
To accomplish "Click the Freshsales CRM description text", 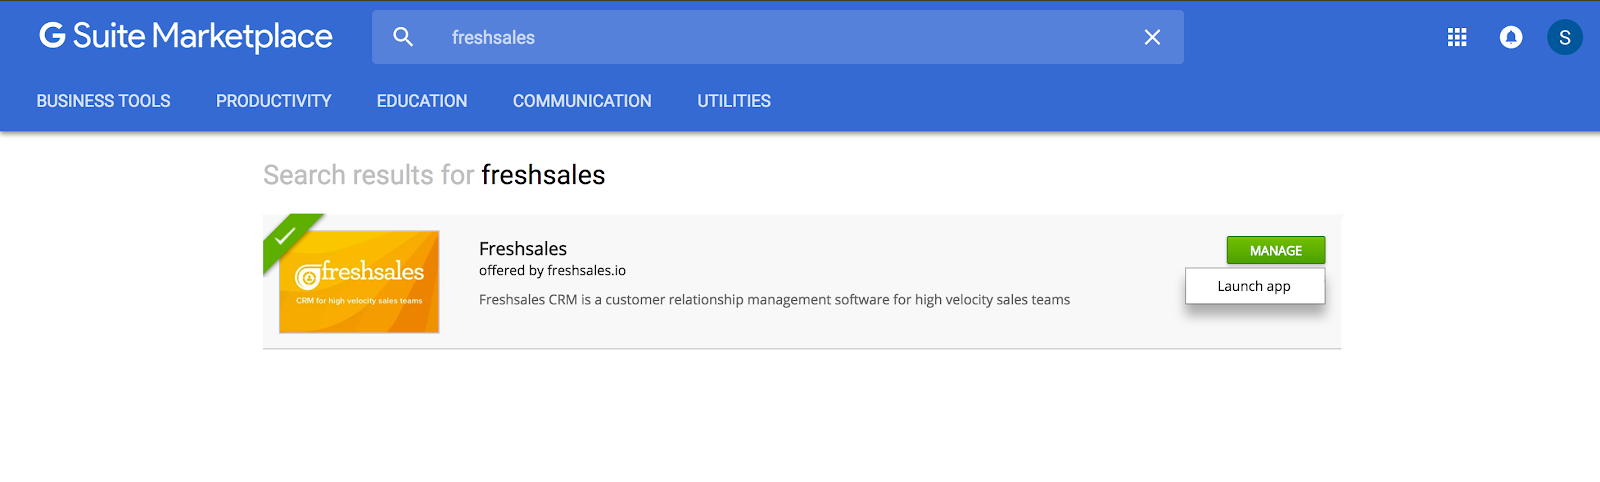I will tap(774, 300).
